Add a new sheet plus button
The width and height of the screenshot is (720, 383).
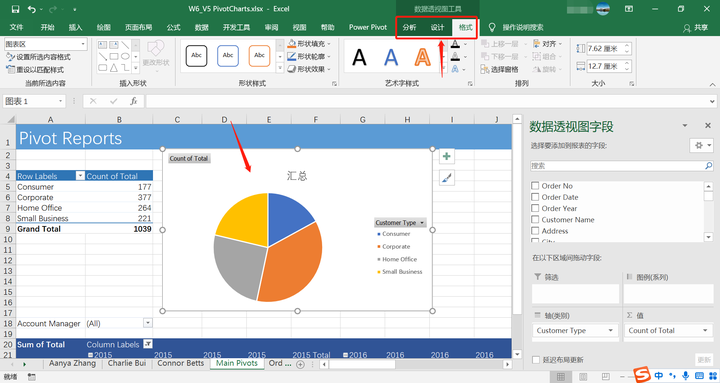[300, 364]
